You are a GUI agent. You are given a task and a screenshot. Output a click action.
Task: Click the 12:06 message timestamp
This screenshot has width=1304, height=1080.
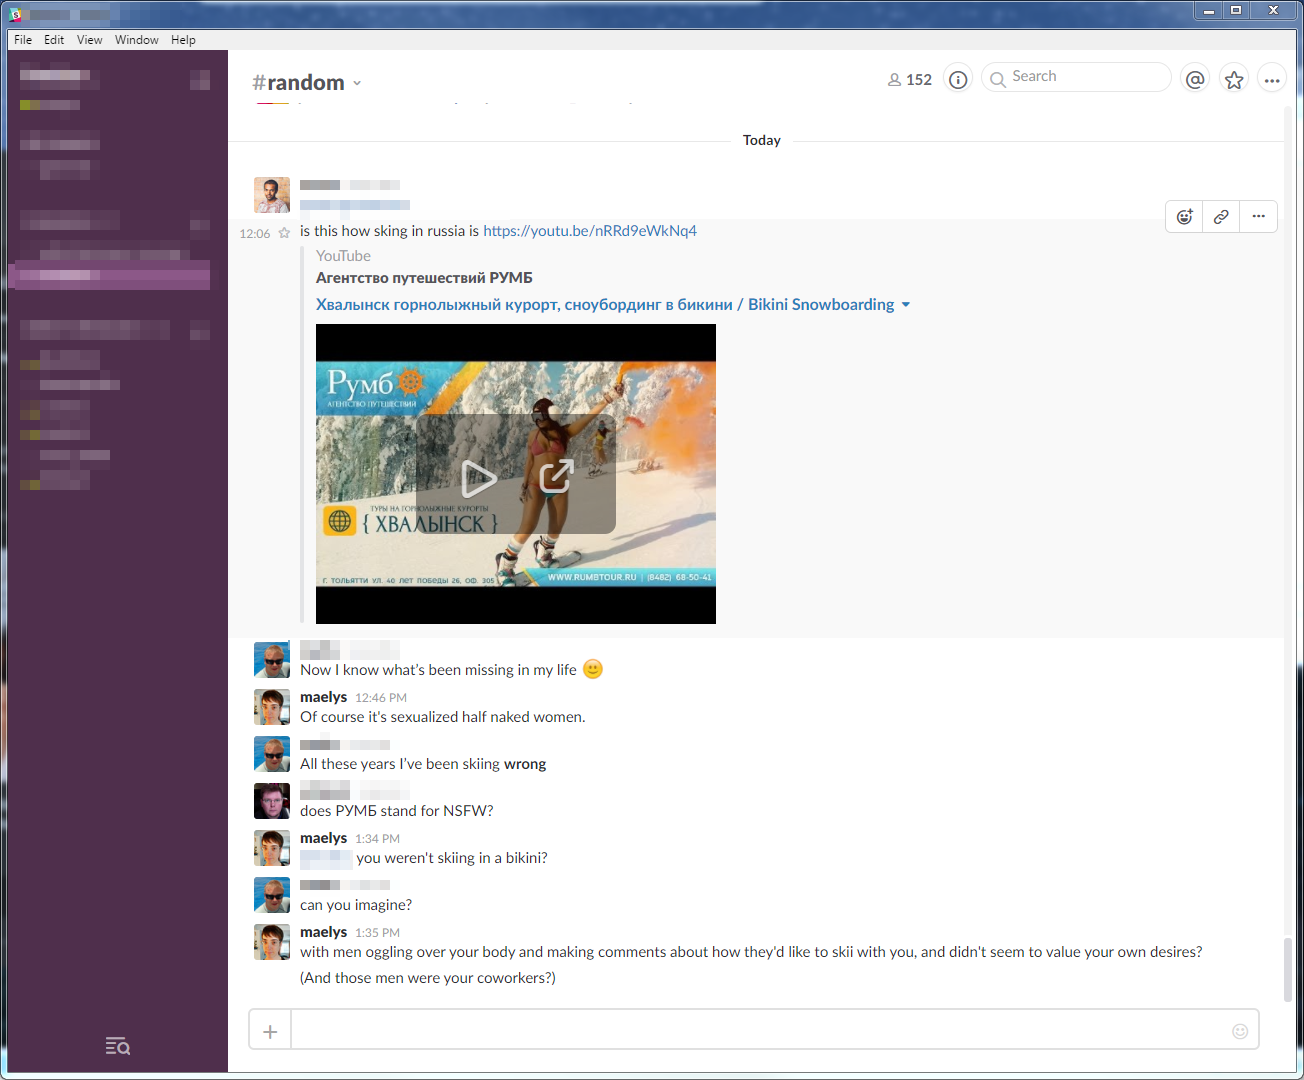click(255, 234)
